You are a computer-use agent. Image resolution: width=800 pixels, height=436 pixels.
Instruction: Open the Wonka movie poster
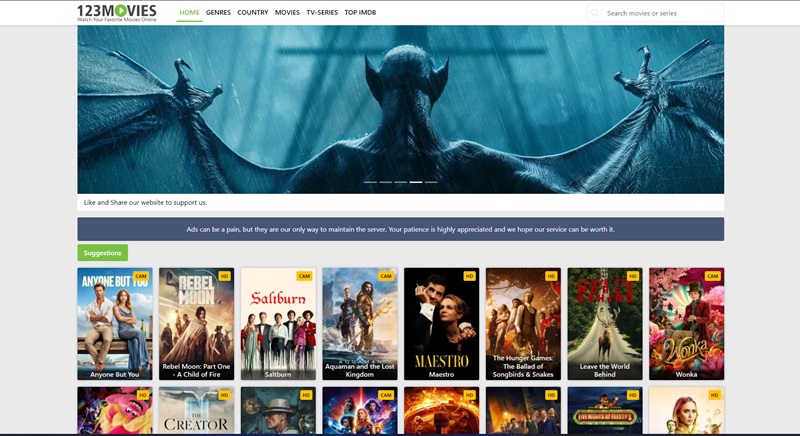pyautogui.click(x=686, y=324)
